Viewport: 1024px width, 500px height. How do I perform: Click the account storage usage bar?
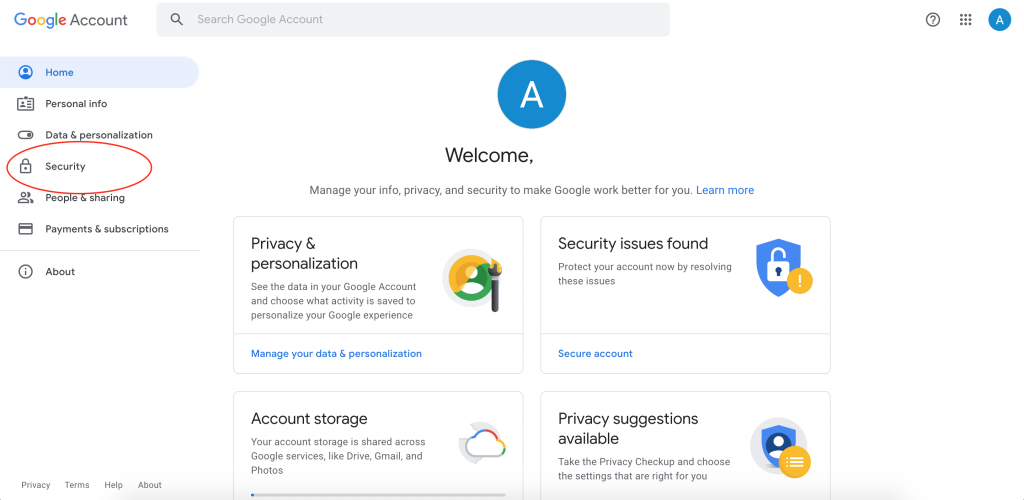pyautogui.click(x=378, y=494)
